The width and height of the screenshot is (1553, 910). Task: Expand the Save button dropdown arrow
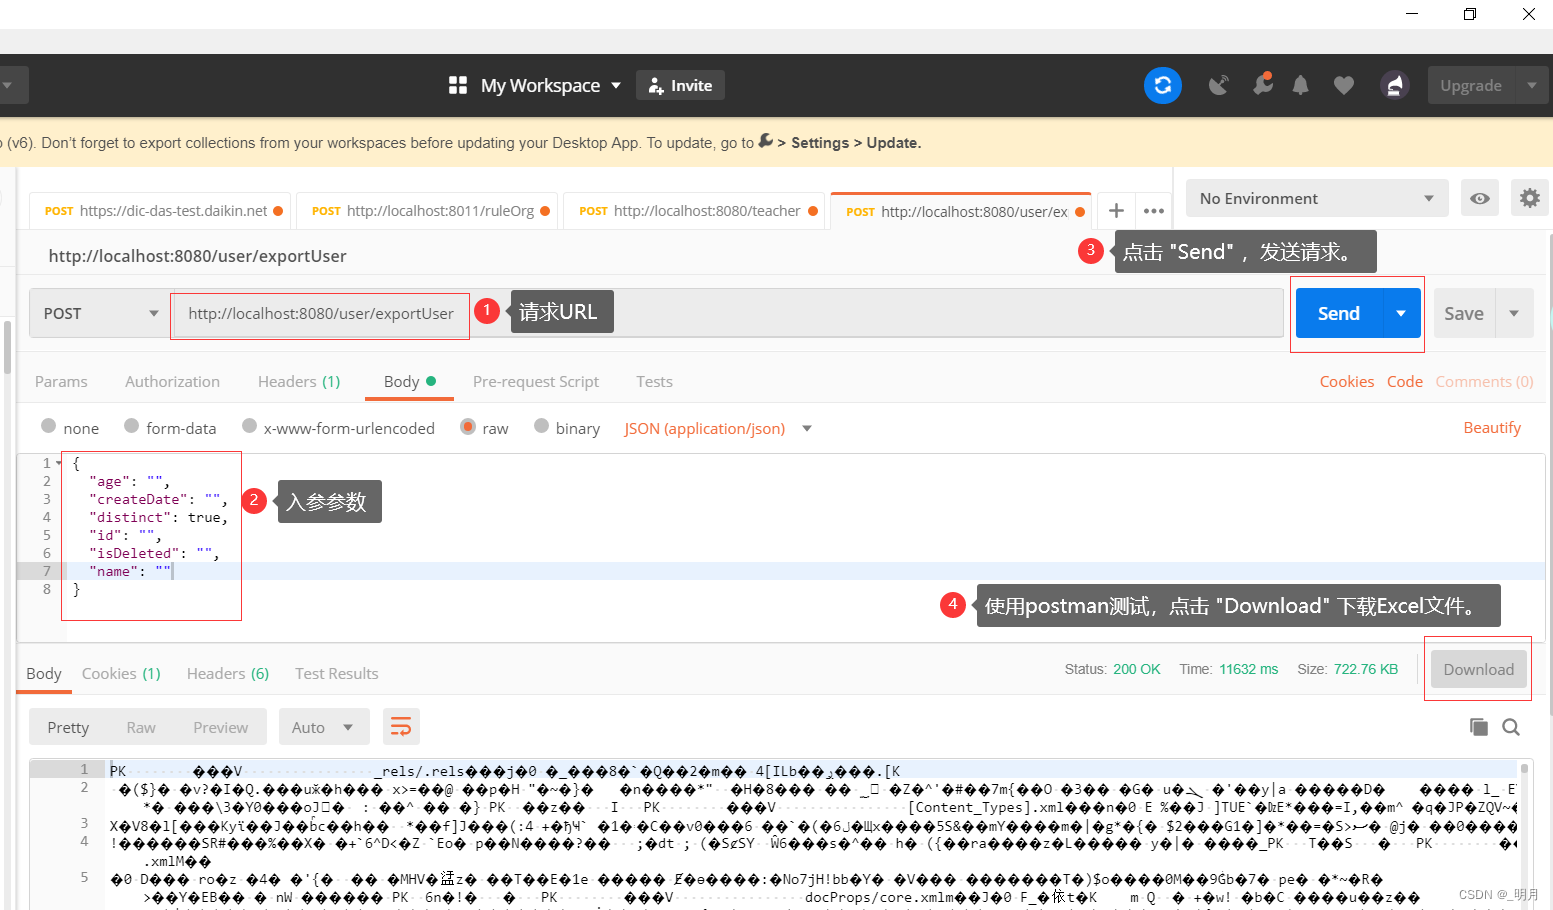(x=1514, y=313)
